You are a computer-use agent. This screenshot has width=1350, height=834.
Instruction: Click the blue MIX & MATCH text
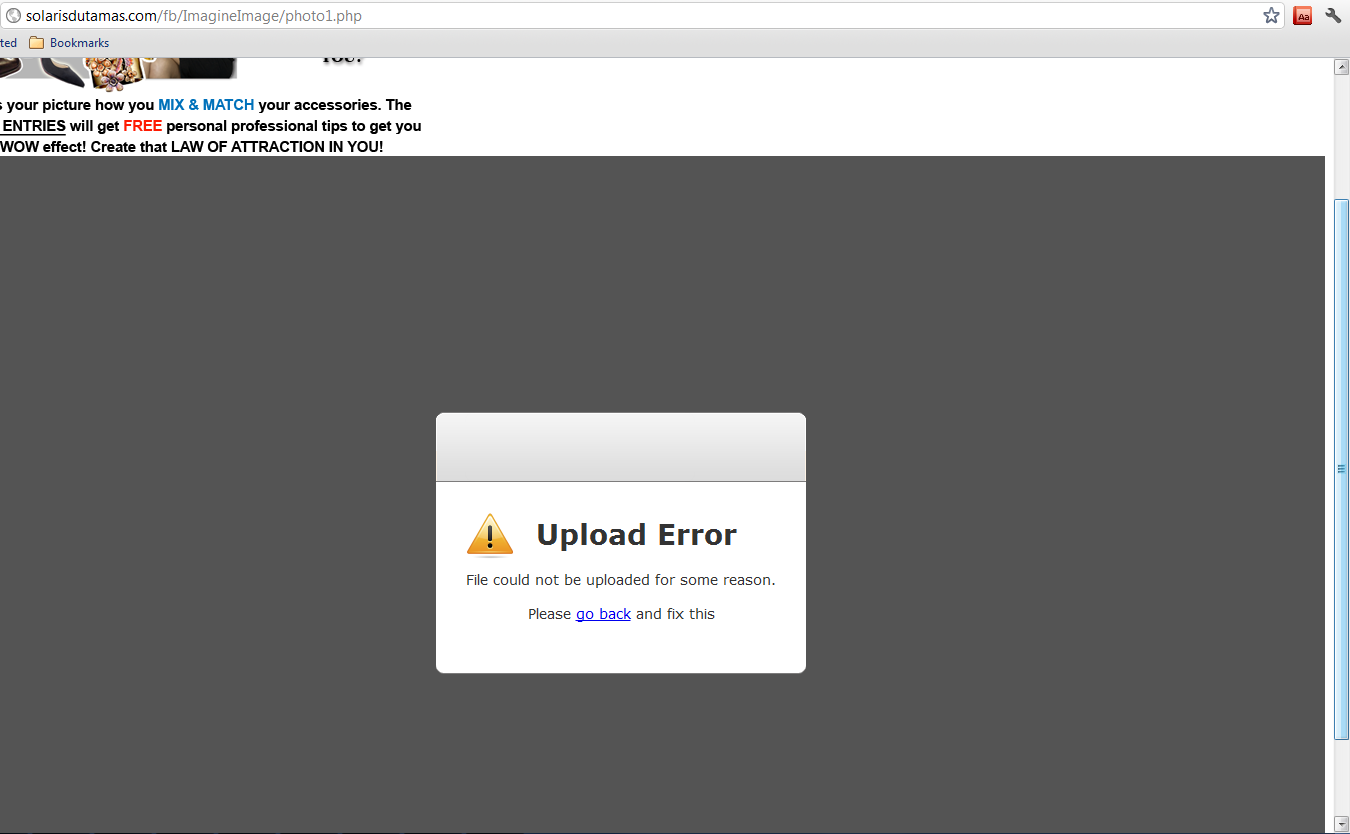click(x=206, y=105)
